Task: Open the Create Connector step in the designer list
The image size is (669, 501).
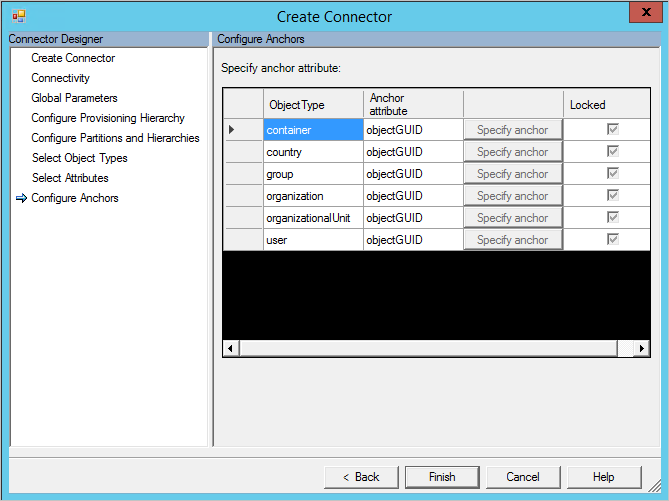Action: (x=73, y=58)
